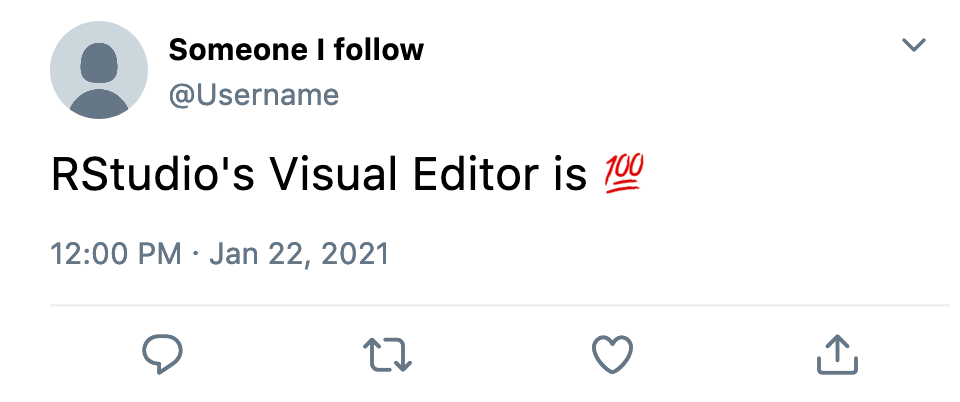Click the tweet text 'RStudio's Visual Editor is'

point(319,176)
